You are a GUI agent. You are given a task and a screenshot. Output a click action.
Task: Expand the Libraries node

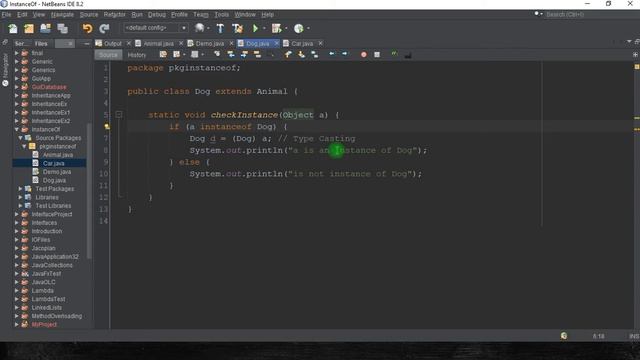tap(20, 197)
